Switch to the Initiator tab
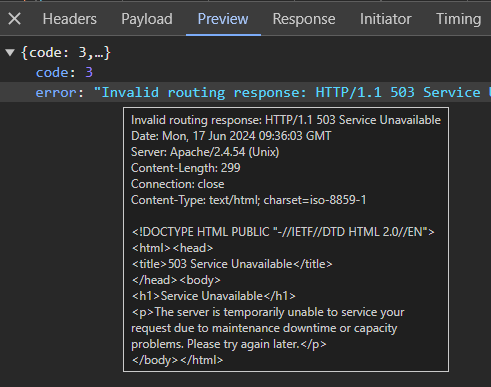 (386, 19)
